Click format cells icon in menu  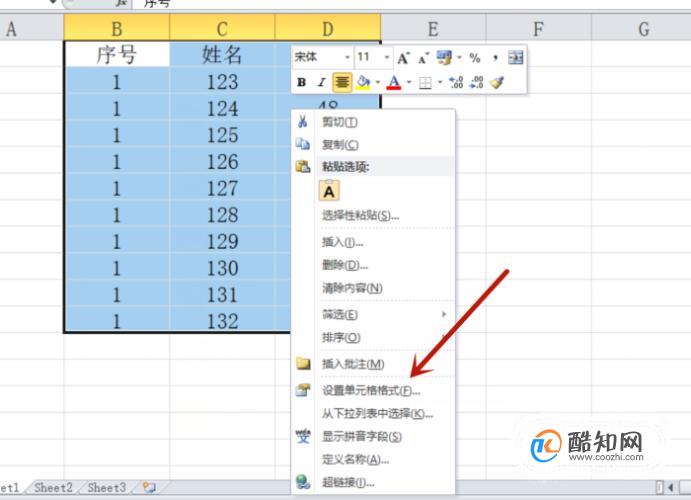303,390
